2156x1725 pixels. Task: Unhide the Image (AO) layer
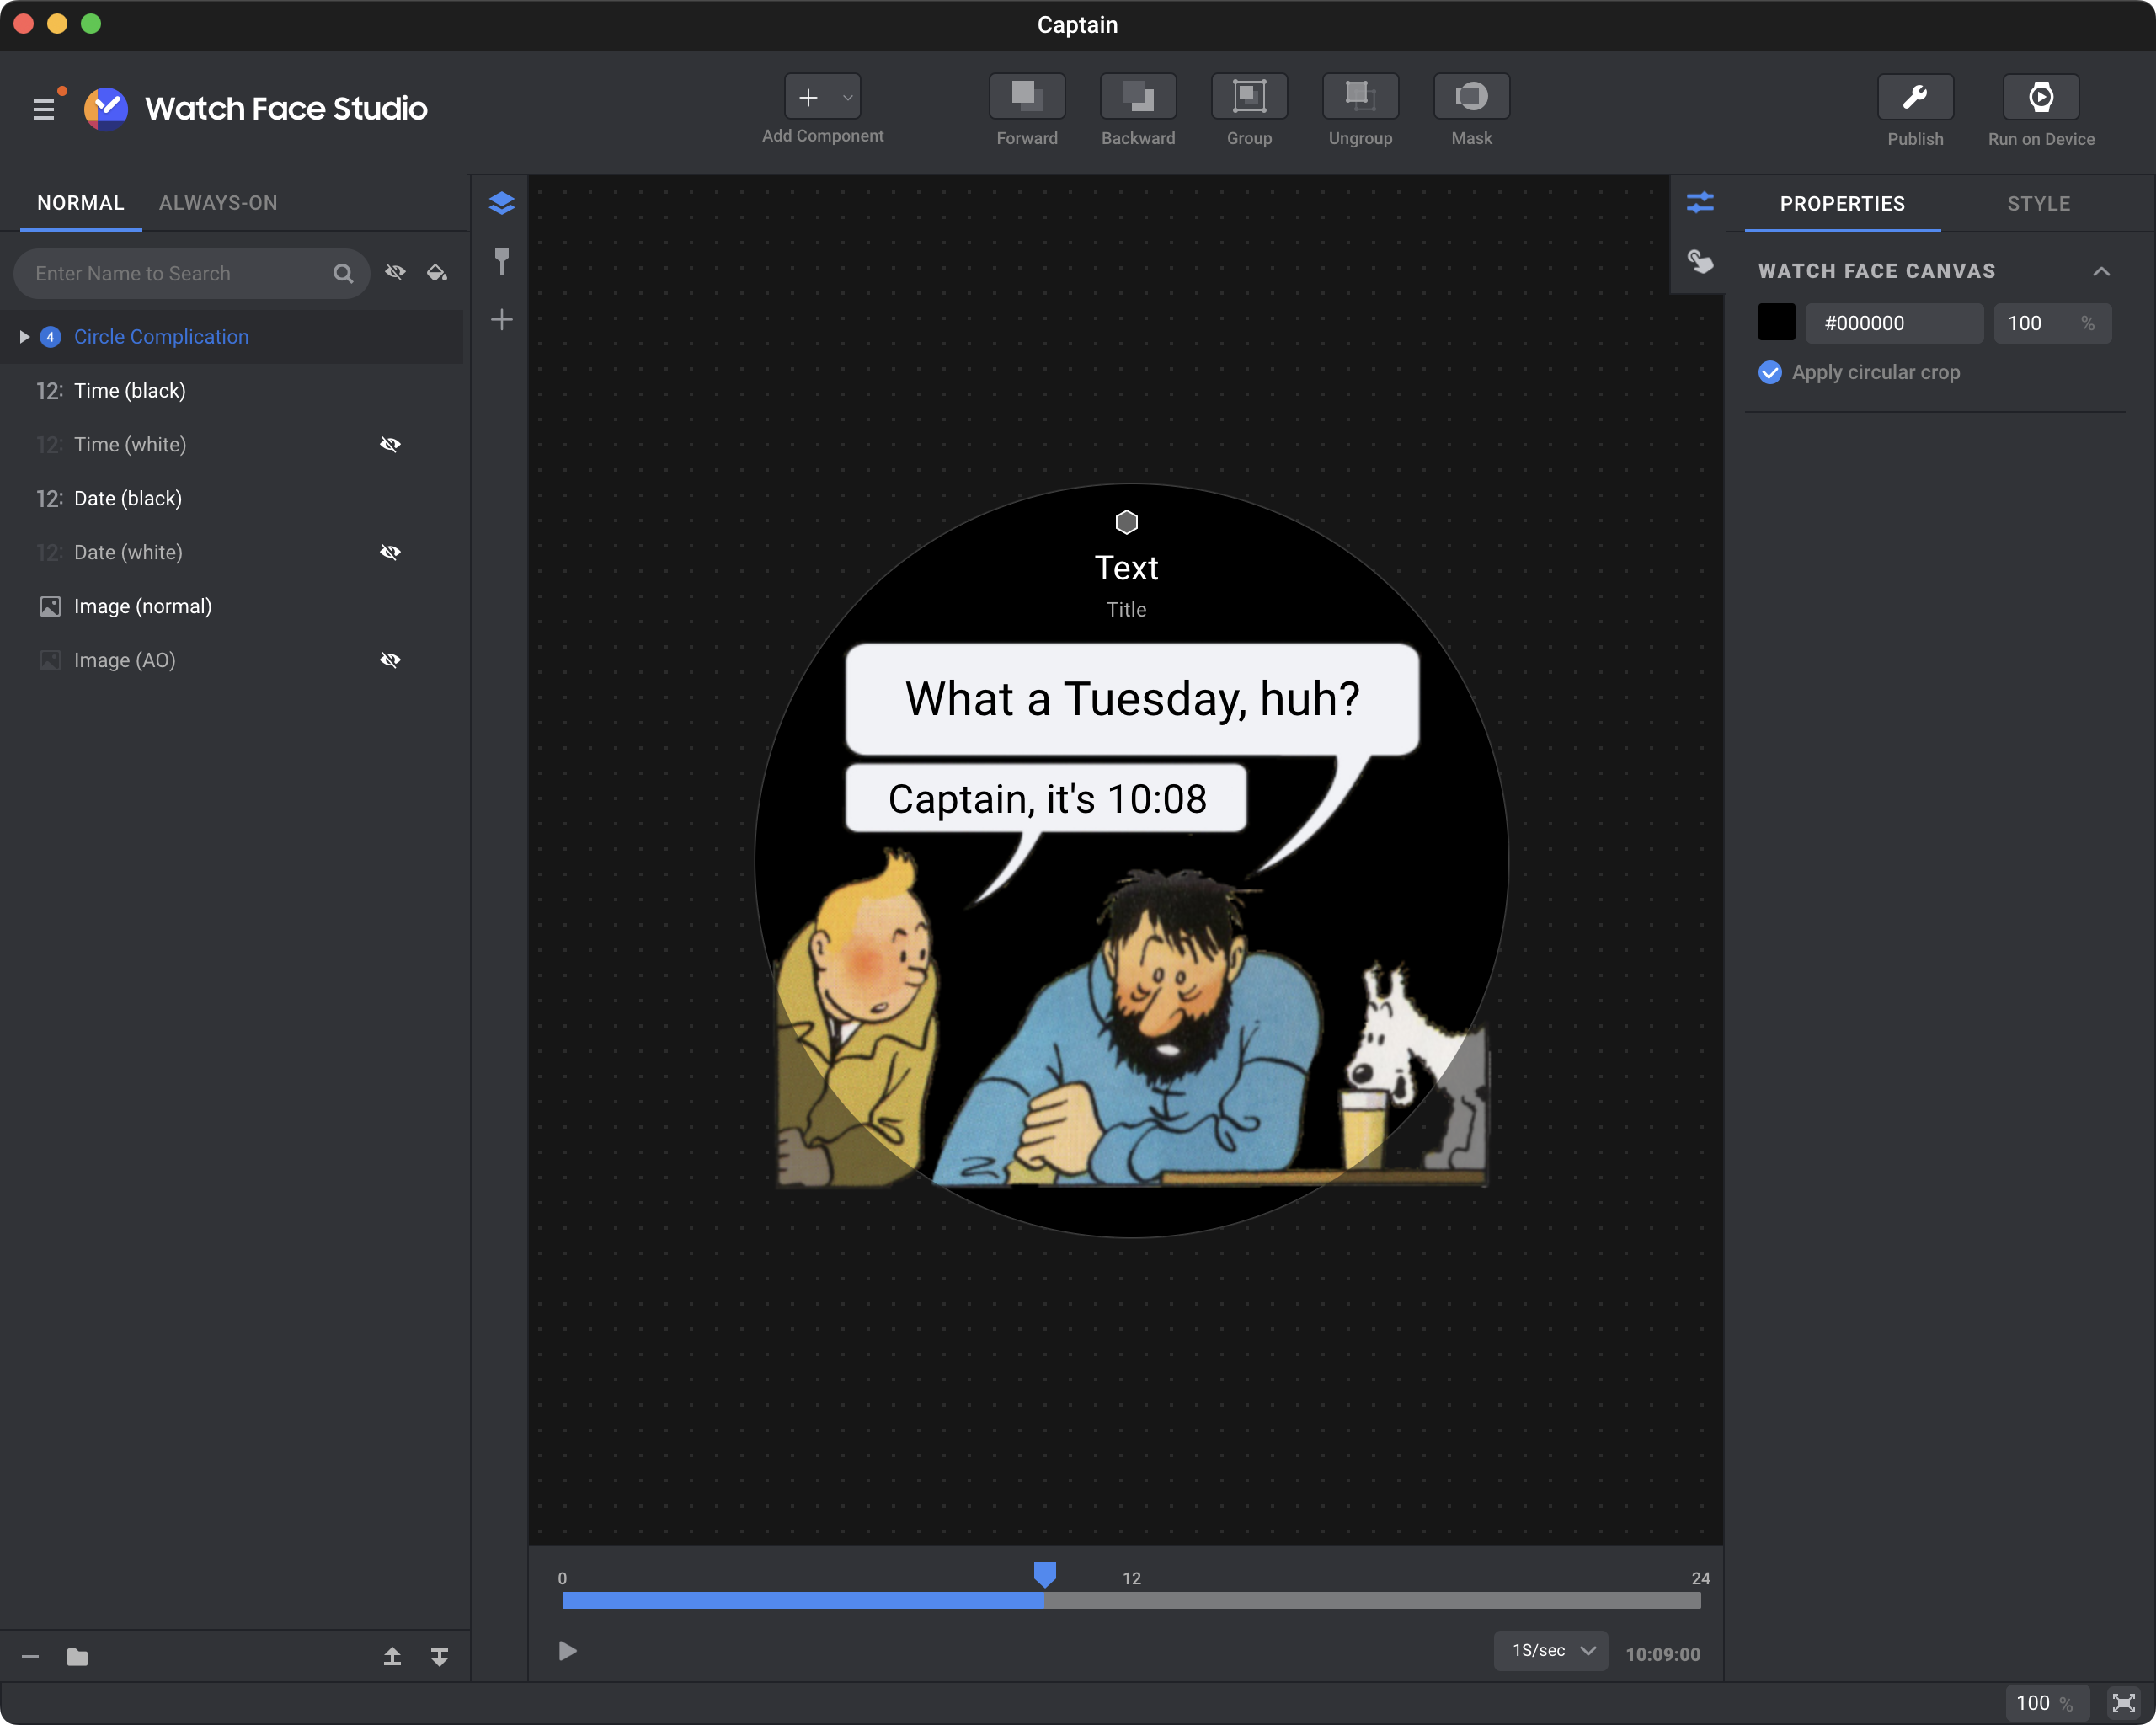[x=390, y=660]
